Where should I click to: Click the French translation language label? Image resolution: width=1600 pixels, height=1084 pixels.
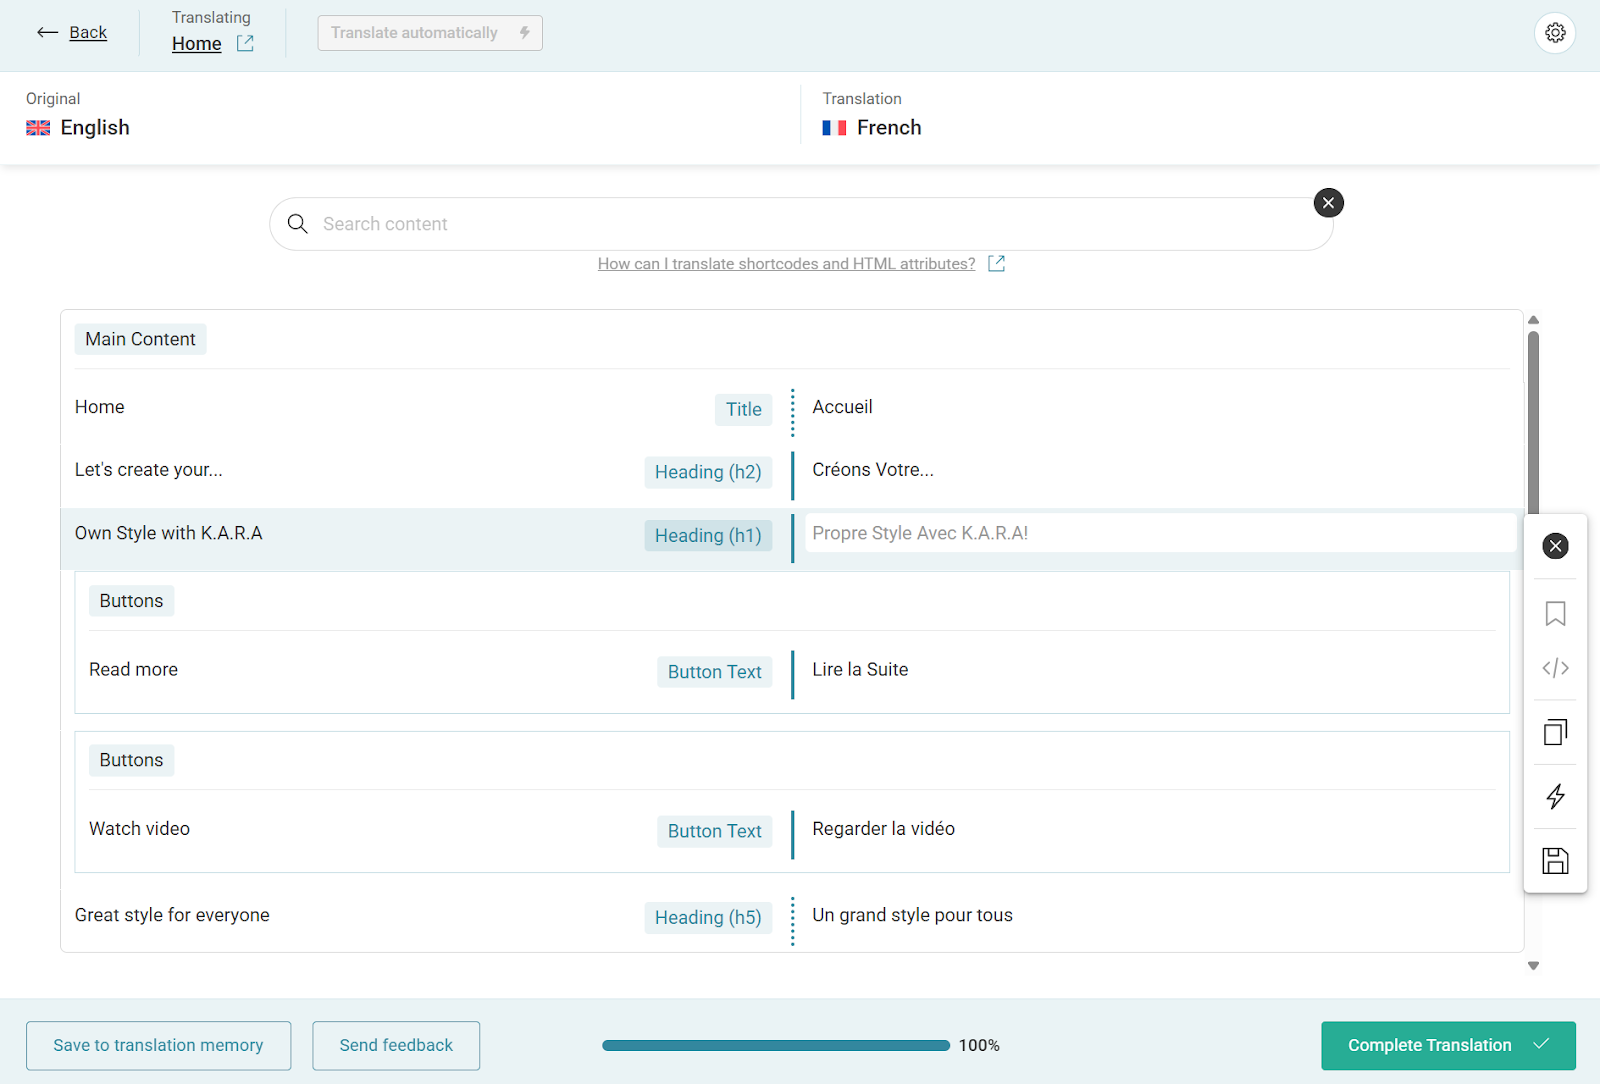coord(889,128)
